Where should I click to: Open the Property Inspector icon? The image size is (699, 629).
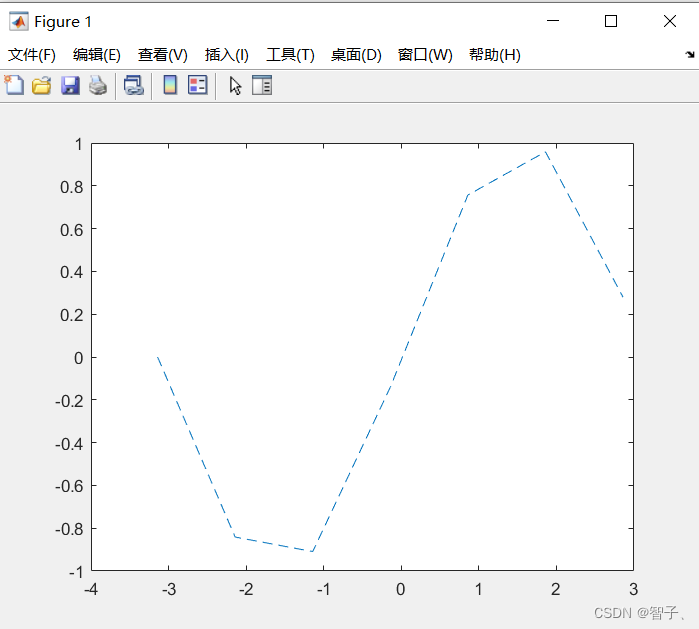click(262, 85)
